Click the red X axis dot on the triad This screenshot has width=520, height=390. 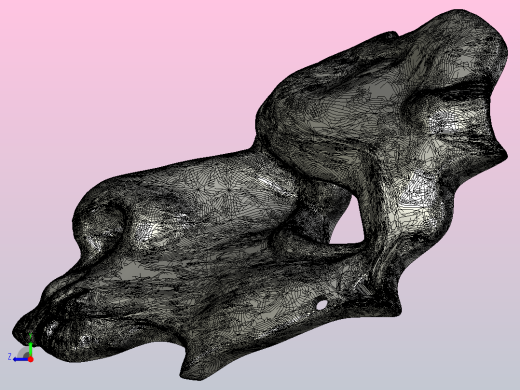tap(31, 359)
